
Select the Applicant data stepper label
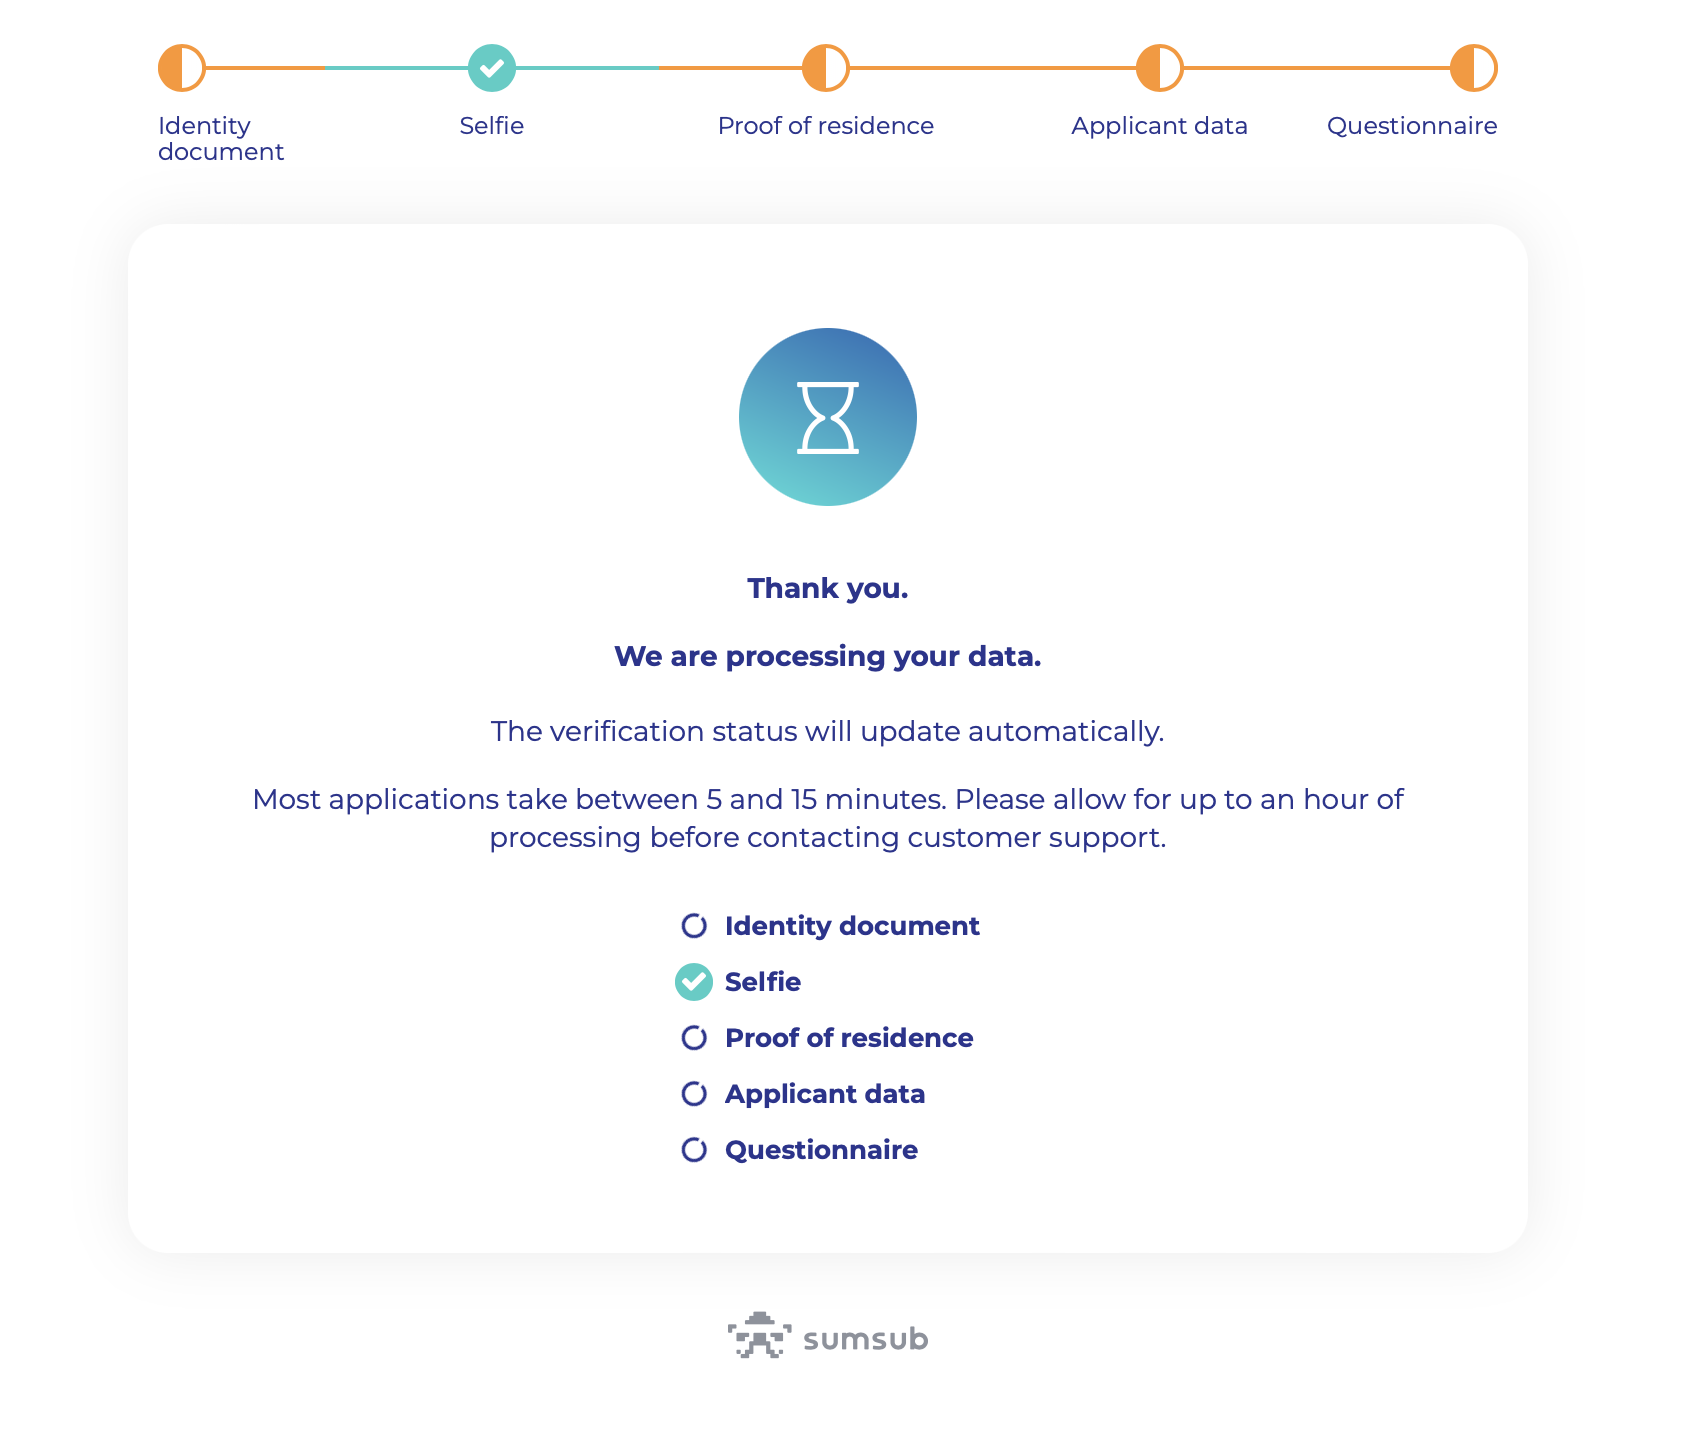1160,126
